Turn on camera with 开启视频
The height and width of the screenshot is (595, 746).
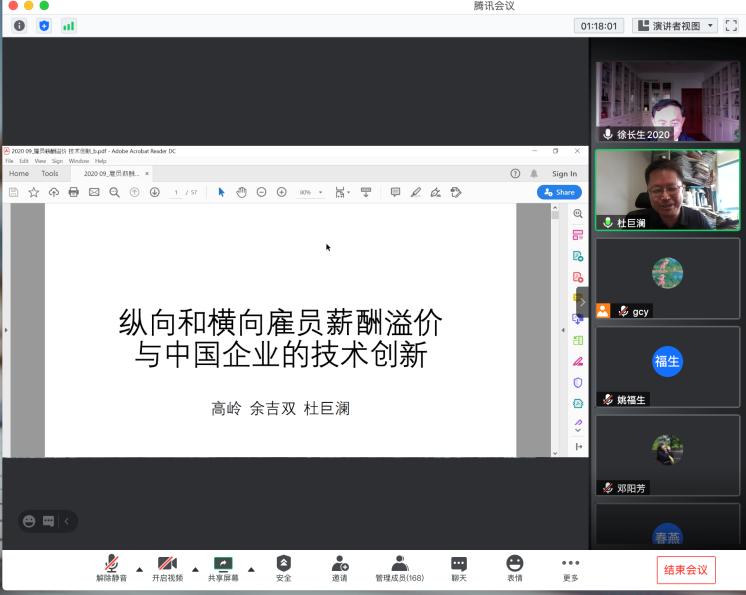pyautogui.click(x=167, y=567)
